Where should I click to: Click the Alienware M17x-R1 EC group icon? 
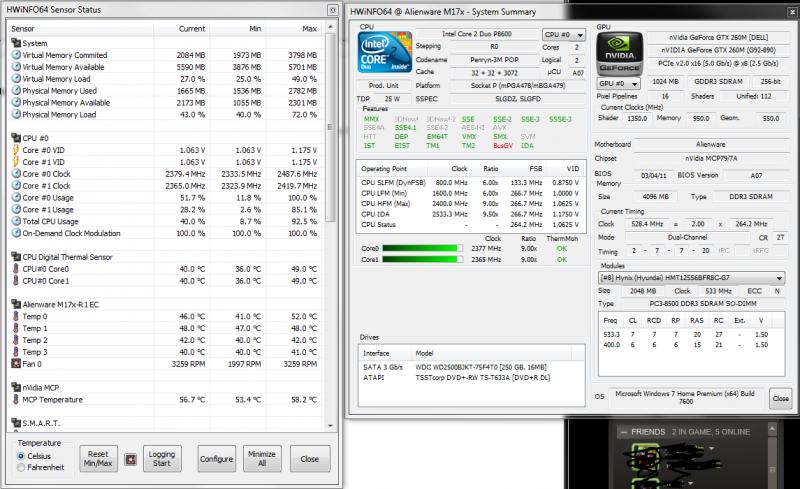[16, 304]
